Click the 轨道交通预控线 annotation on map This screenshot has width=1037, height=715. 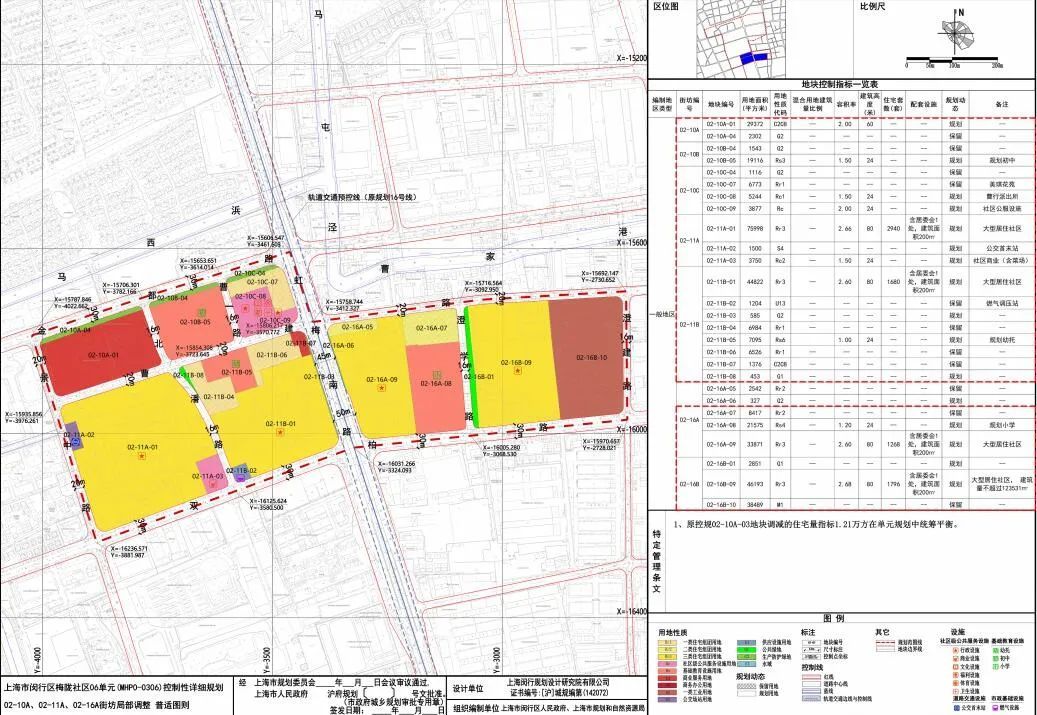(x=363, y=197)
